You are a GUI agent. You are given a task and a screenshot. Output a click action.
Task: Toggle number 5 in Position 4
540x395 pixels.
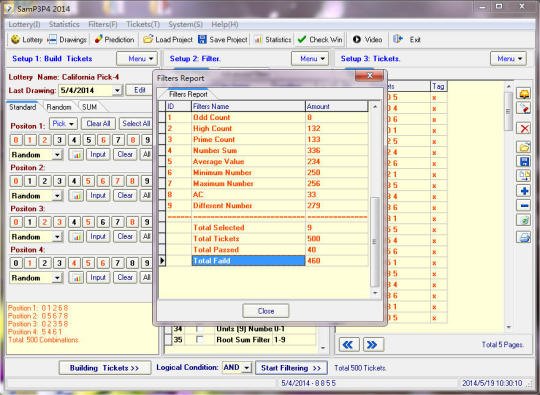pyautogui.click(x=88, y=263)
